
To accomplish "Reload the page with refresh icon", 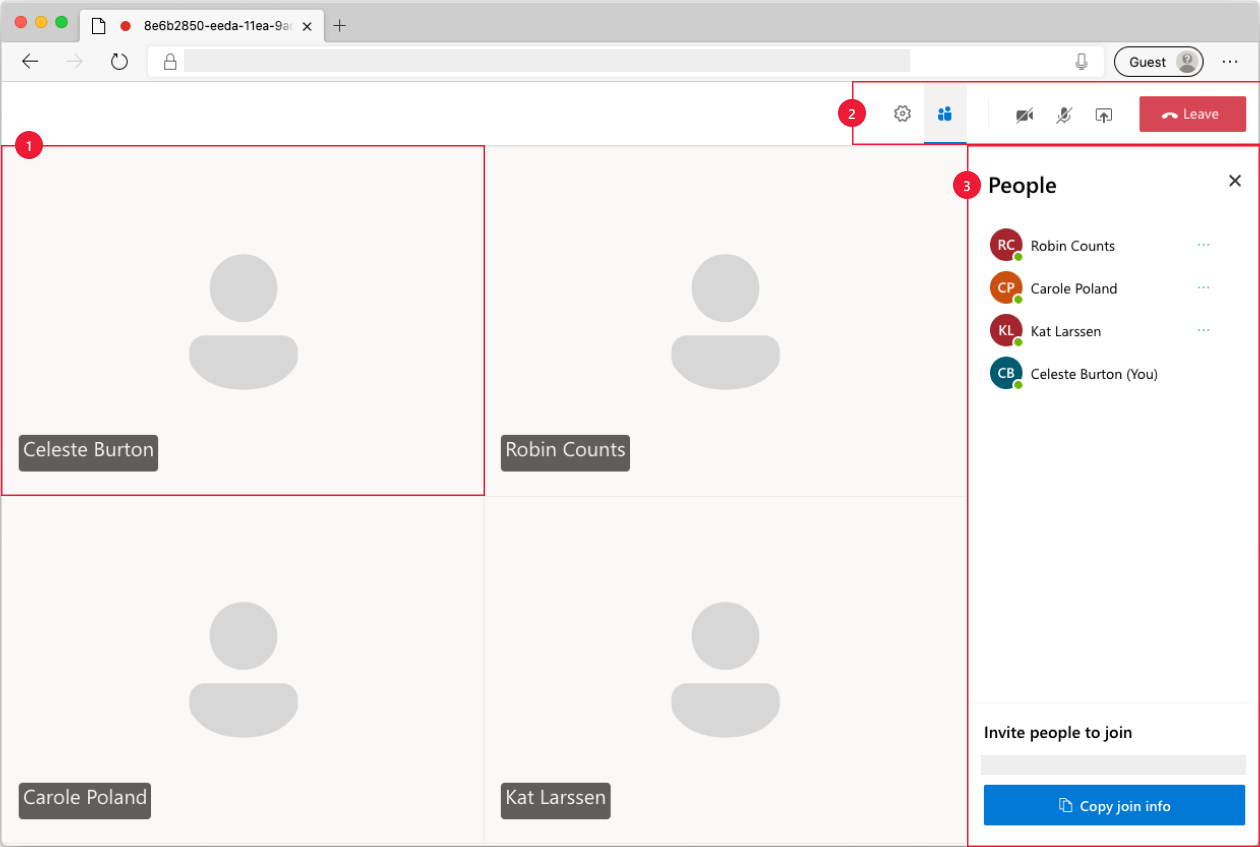I will (x=119, y=61).
